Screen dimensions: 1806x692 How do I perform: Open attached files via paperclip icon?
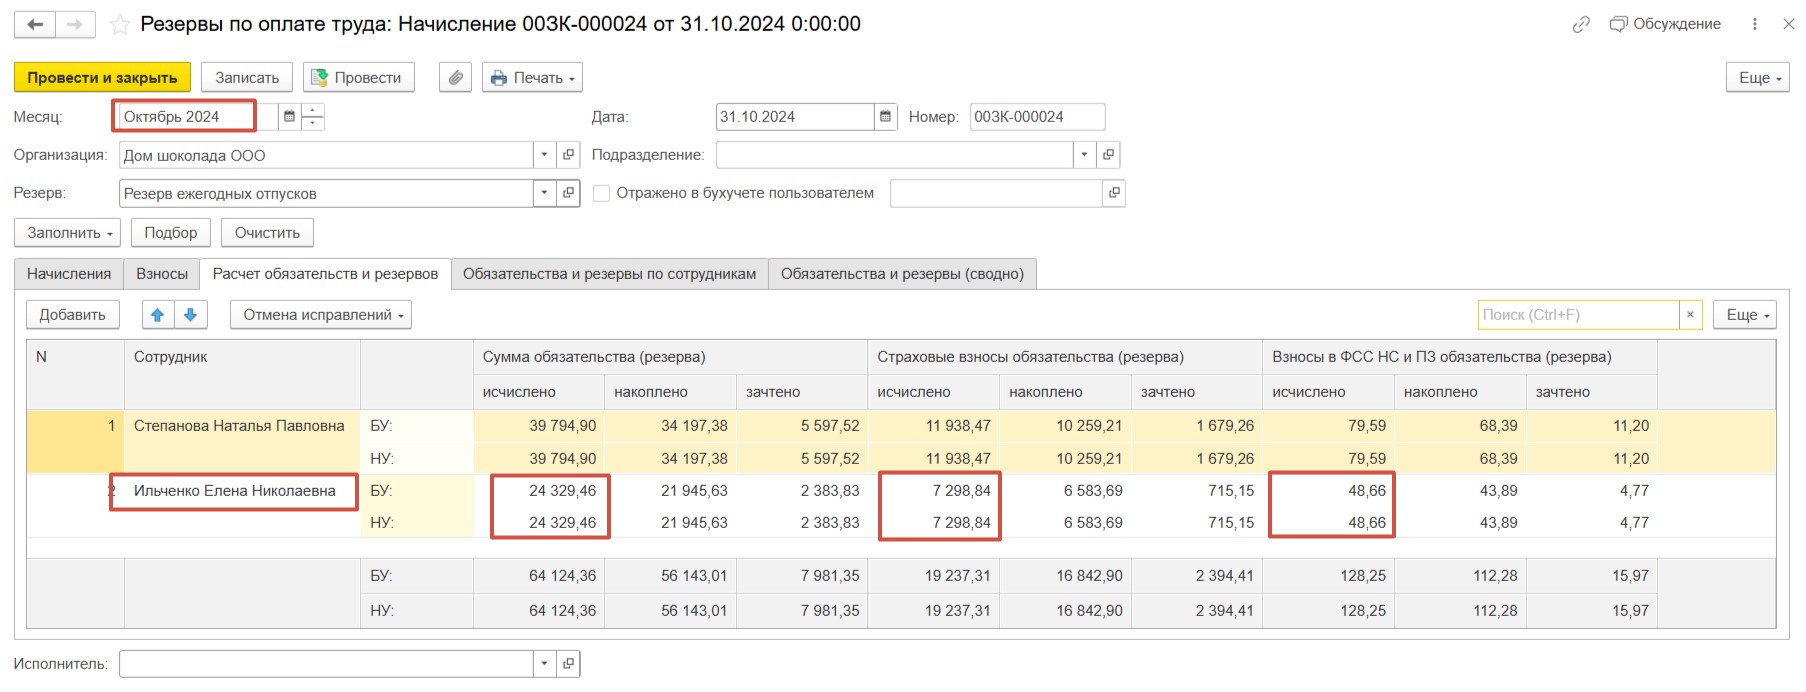[x=455, y=78]
